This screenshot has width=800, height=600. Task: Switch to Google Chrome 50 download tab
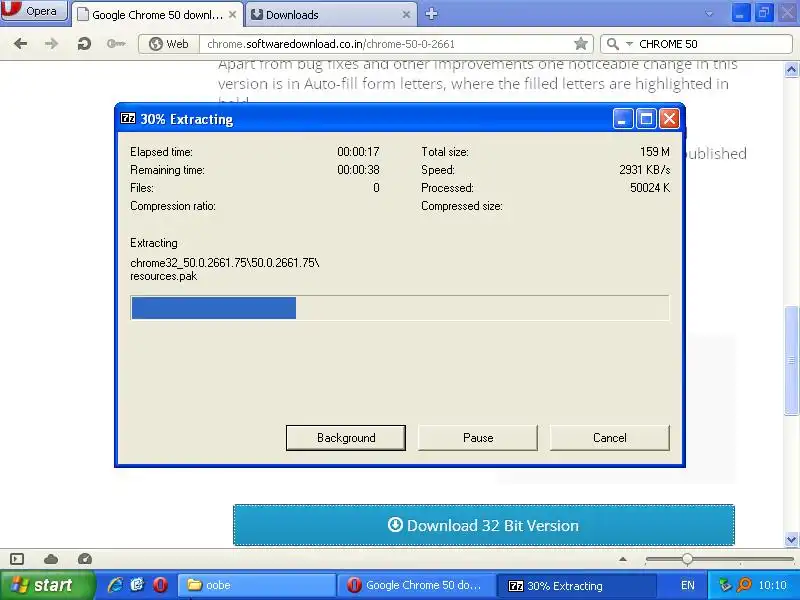pyautogui.click(x=158, y=15)
